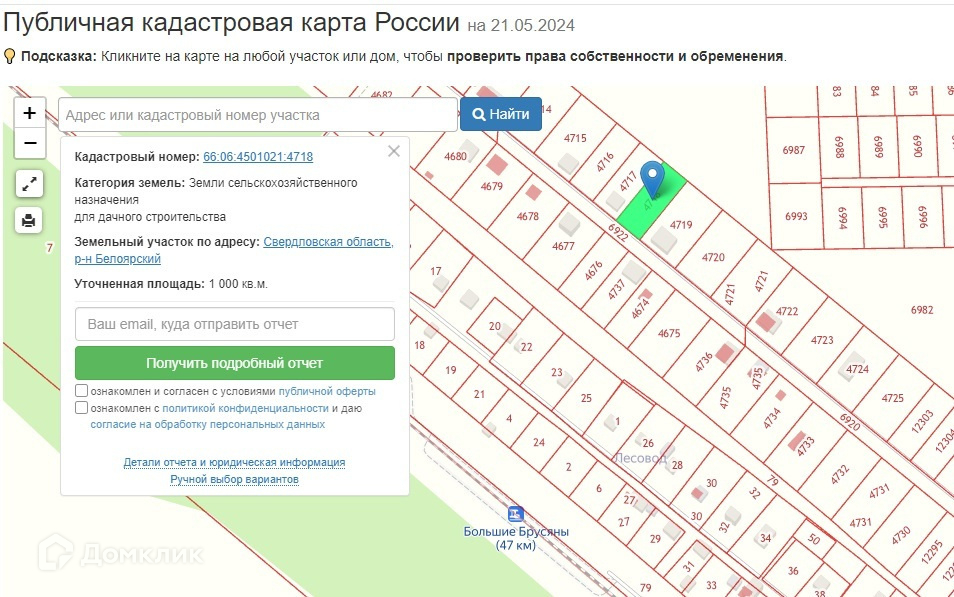
Task: Select large parcel 6982 on the map
Action: click(x=922, y=310)
